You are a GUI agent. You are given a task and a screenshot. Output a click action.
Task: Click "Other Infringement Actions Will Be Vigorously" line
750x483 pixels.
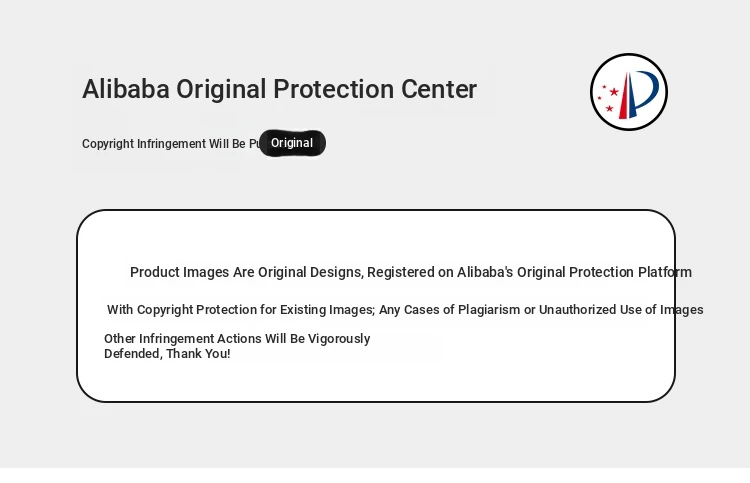pos(237,339)
